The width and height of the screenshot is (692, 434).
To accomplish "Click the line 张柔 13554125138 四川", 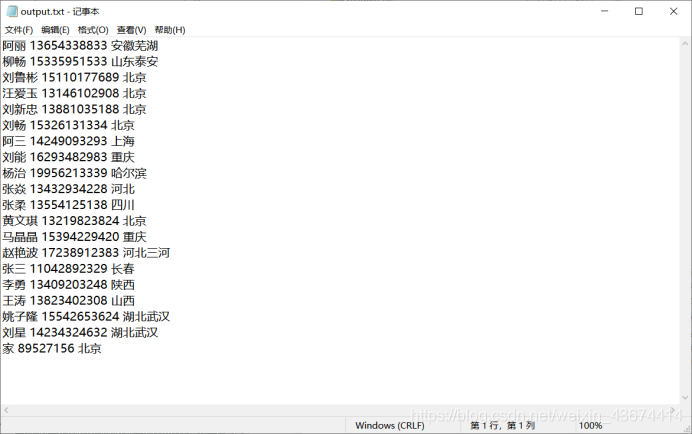I will 68,205.
